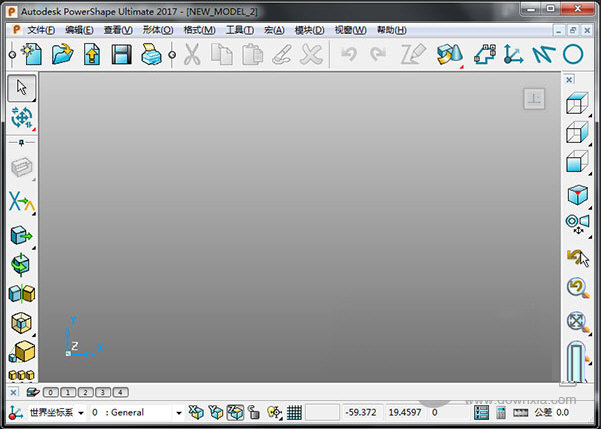Close the levels toolbar with X button
601x429 pixels.
click(13, 392)
